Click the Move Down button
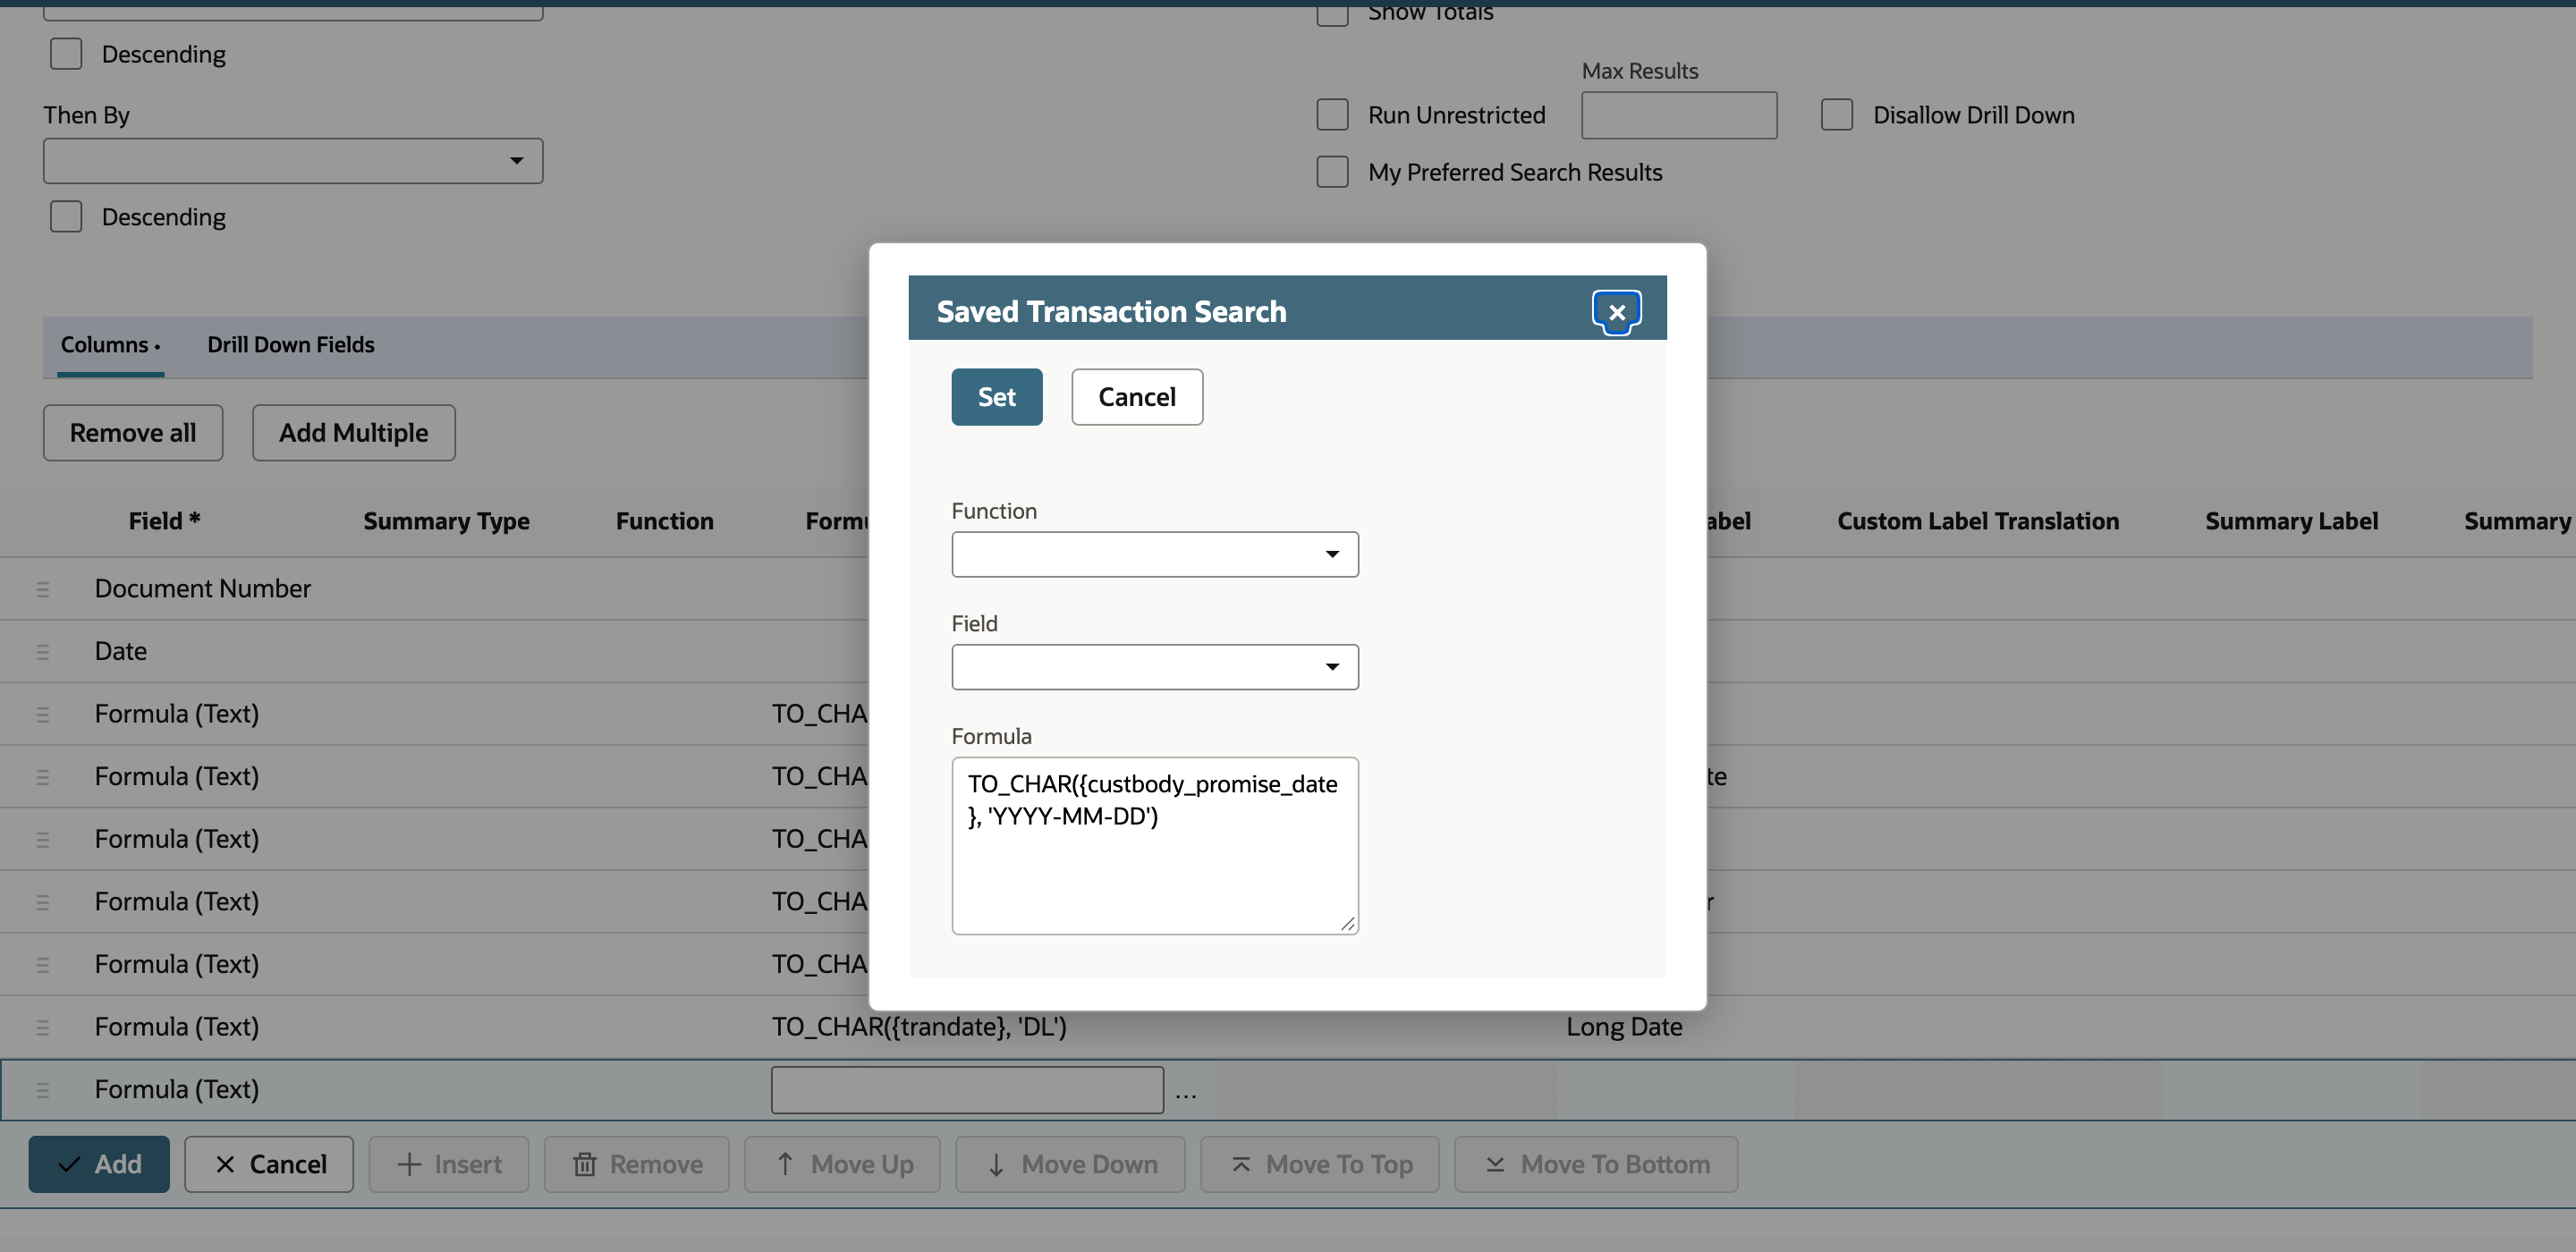This screenshot has height=1252, width=2576. click(1071, 1164)
